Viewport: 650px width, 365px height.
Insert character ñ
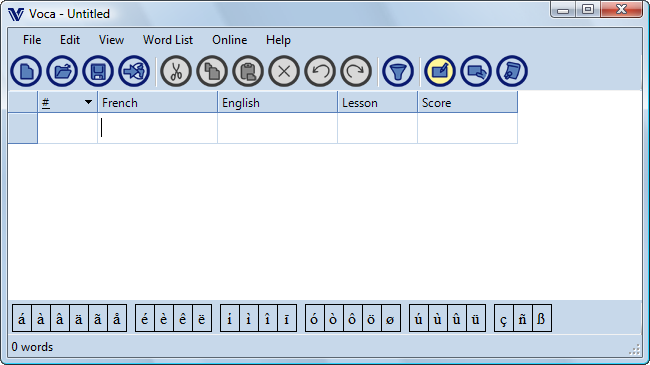click(523, 319)
